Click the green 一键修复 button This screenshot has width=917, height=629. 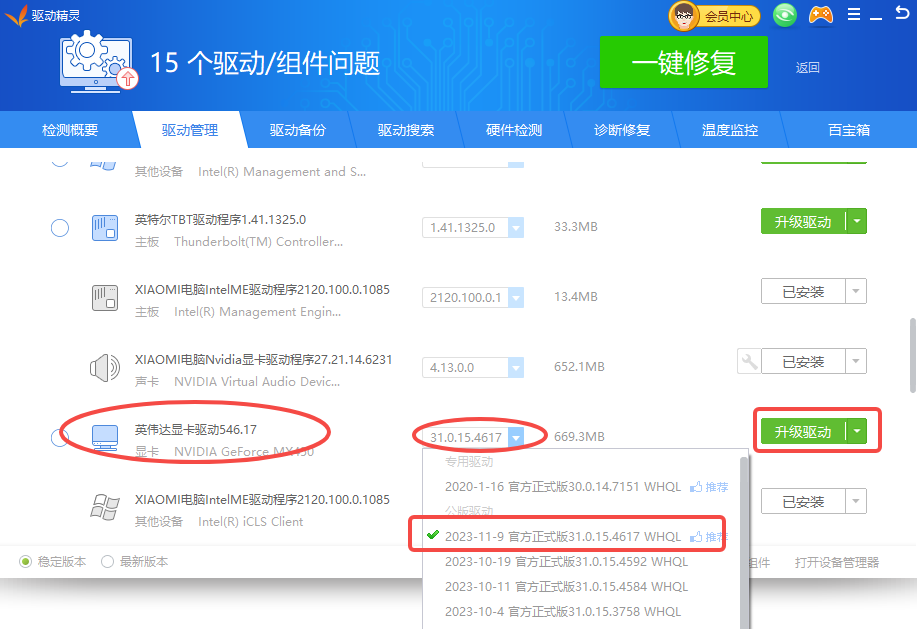pyautogui.click(x=683, y=63)
